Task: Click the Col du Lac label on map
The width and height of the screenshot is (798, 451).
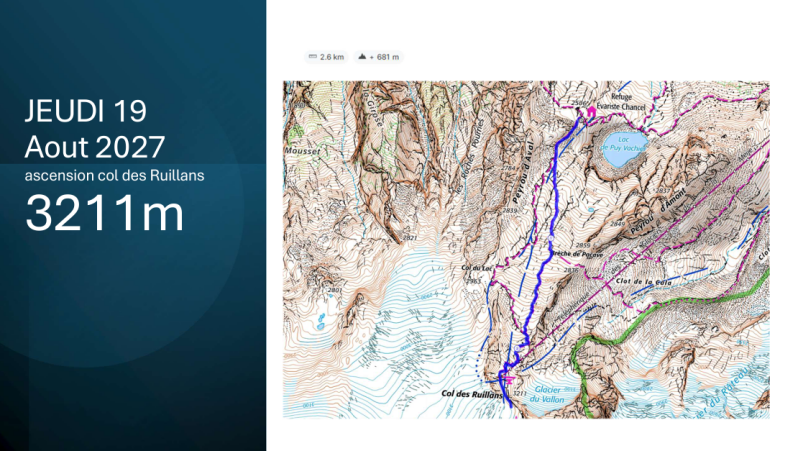Action: (x=477, y=268)
